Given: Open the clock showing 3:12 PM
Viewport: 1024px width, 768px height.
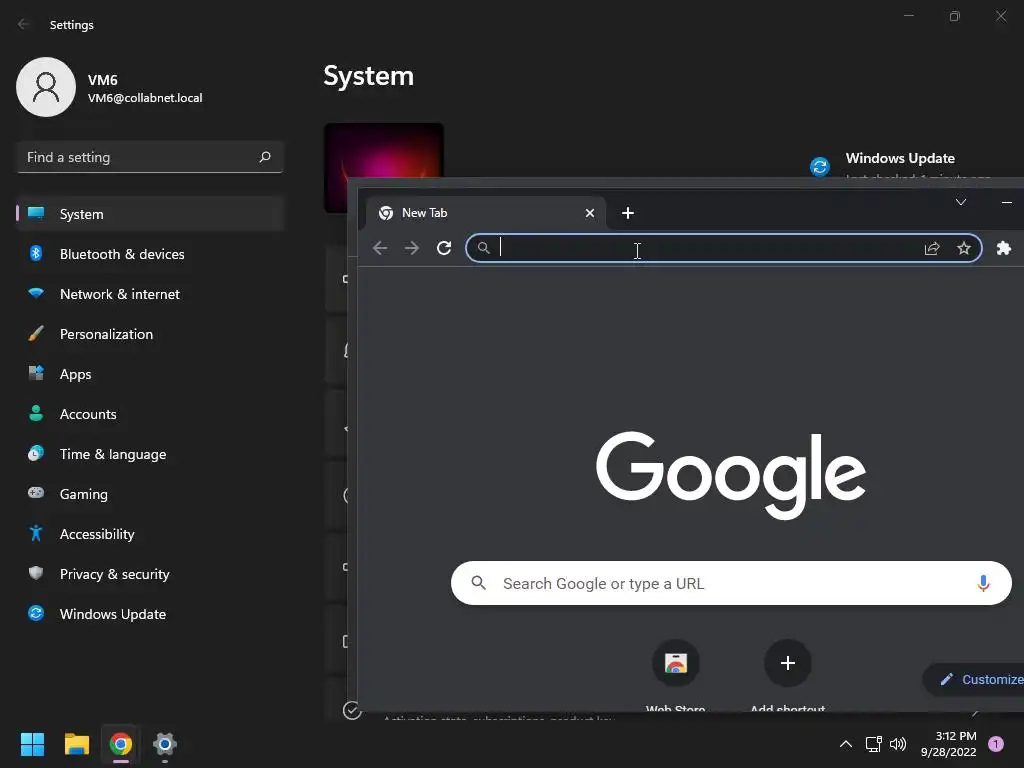Looking at the screenshot, I should 948,744.
